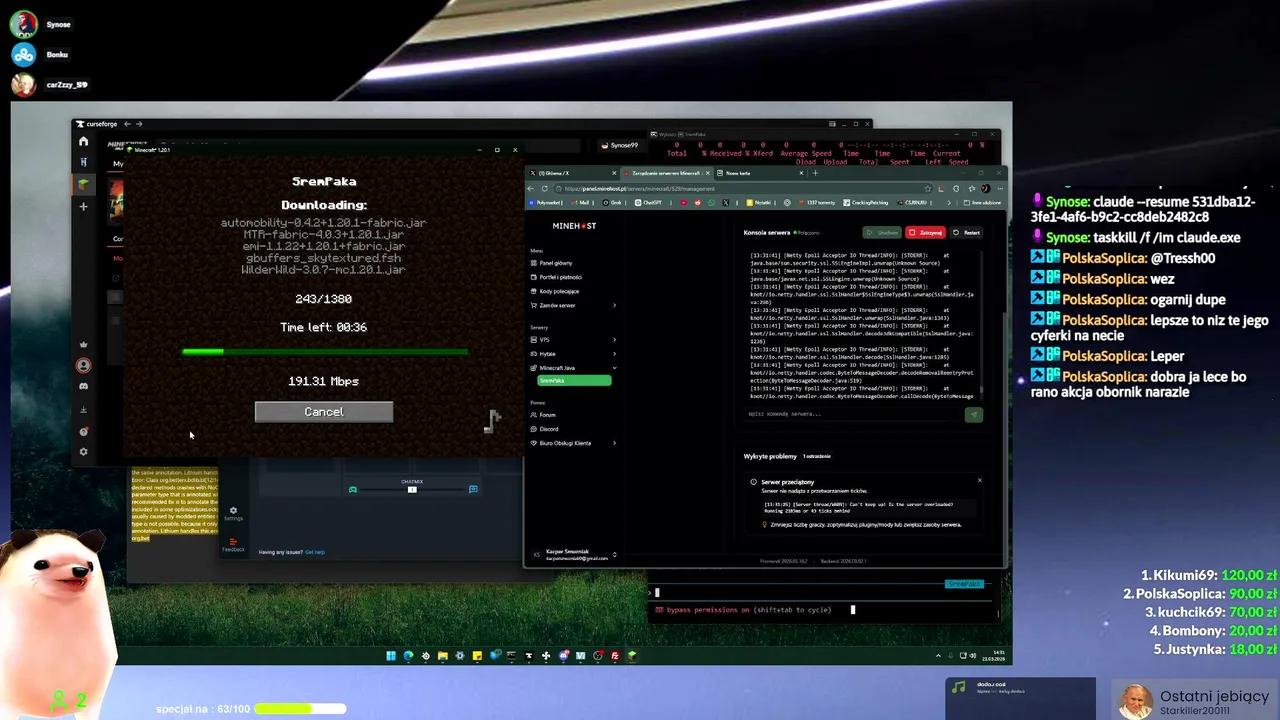Open the Discord taskbar icon

563,656
